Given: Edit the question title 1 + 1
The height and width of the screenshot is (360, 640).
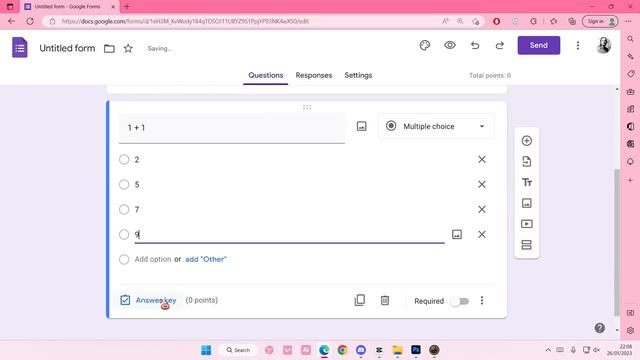Looking at the screenshot, I should point(232,128).
